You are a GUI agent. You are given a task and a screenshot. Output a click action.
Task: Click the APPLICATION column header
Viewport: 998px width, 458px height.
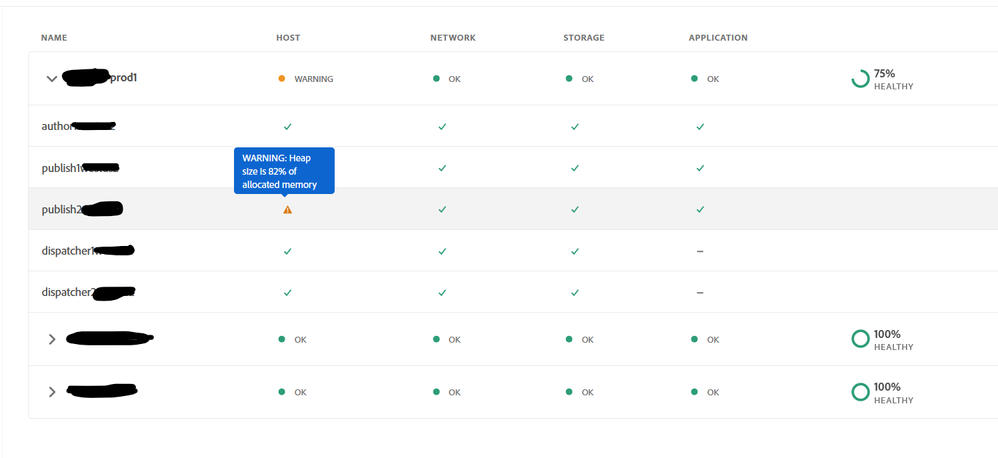718,38
